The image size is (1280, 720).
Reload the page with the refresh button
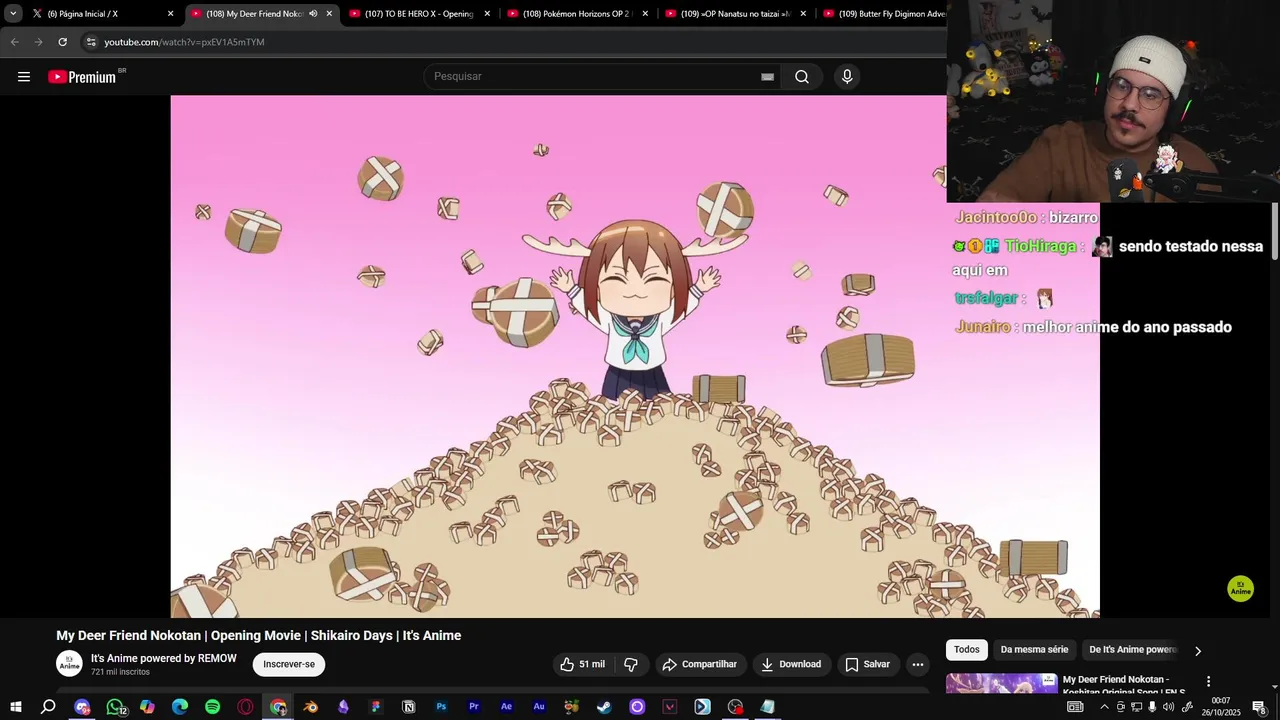click(62, 42)
